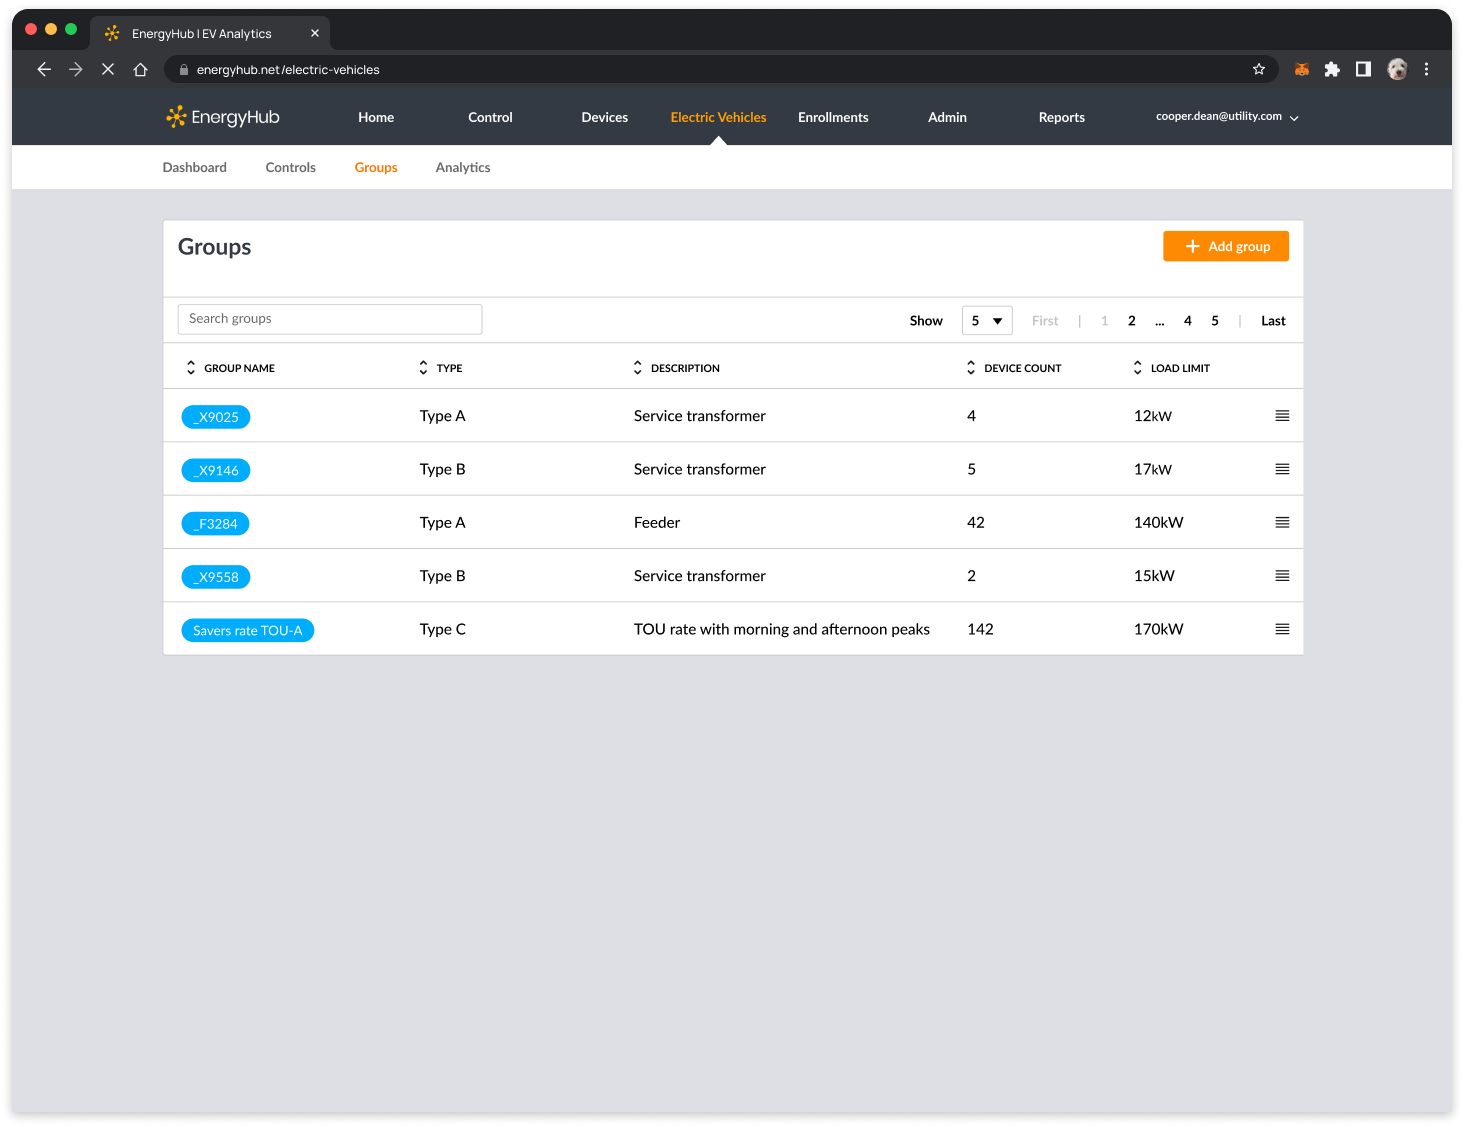Focus the Search groups field
Screen dimensions: 1464x1127
click(x=329, y=319)
